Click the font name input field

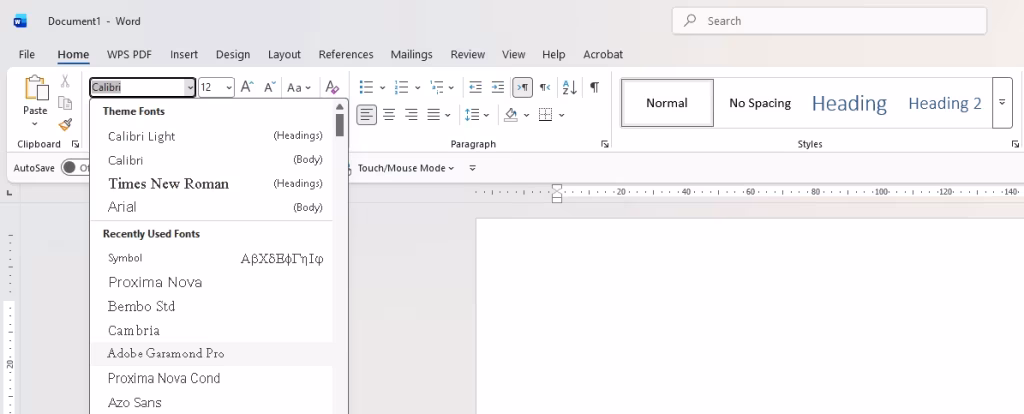138,88
